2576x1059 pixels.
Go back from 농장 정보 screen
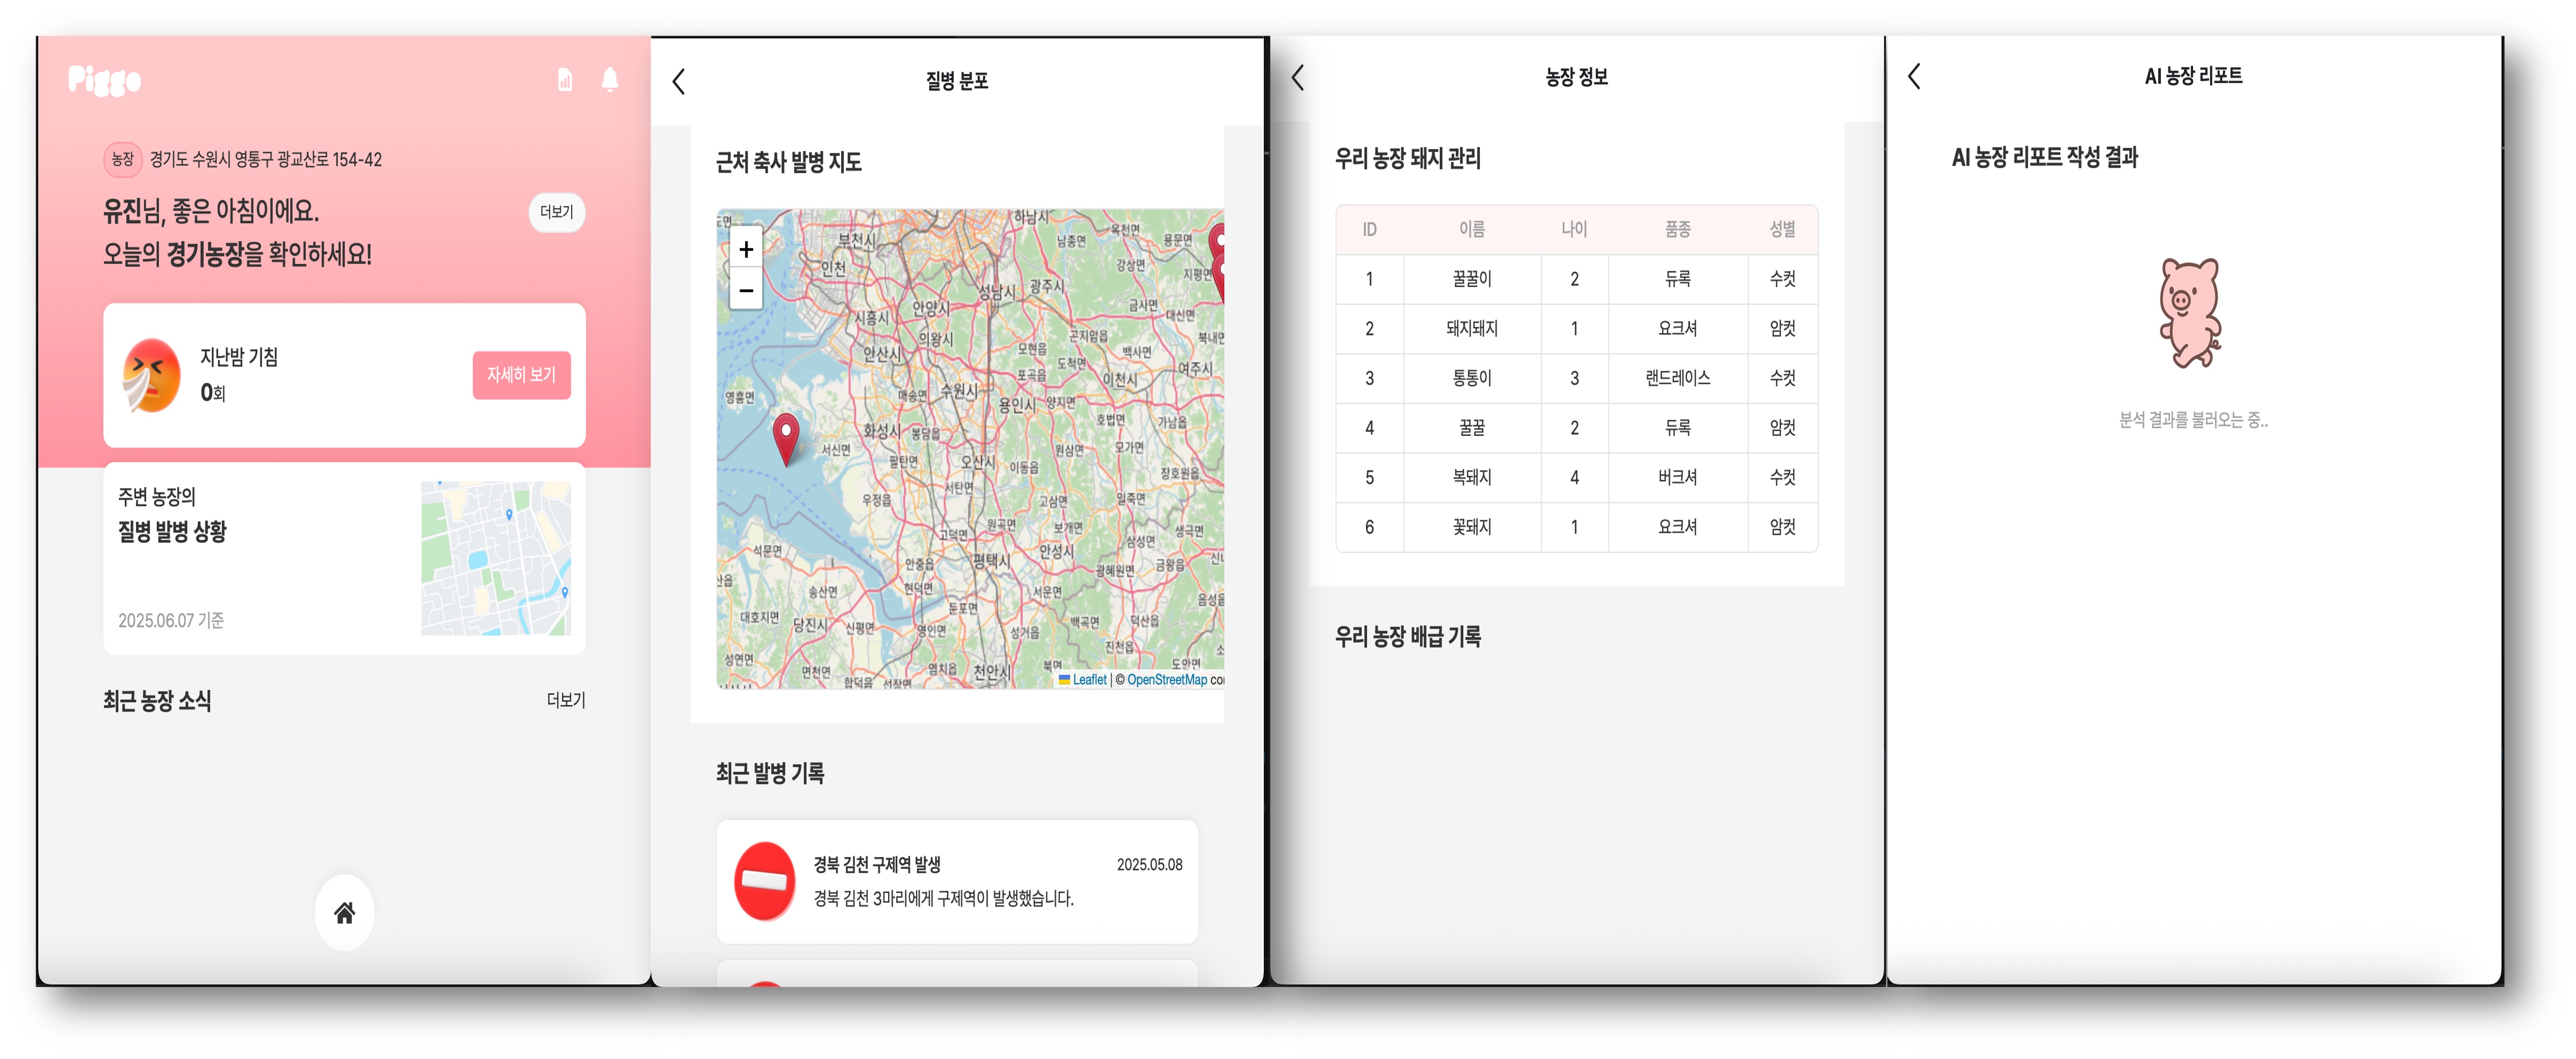coord(1298,77)
